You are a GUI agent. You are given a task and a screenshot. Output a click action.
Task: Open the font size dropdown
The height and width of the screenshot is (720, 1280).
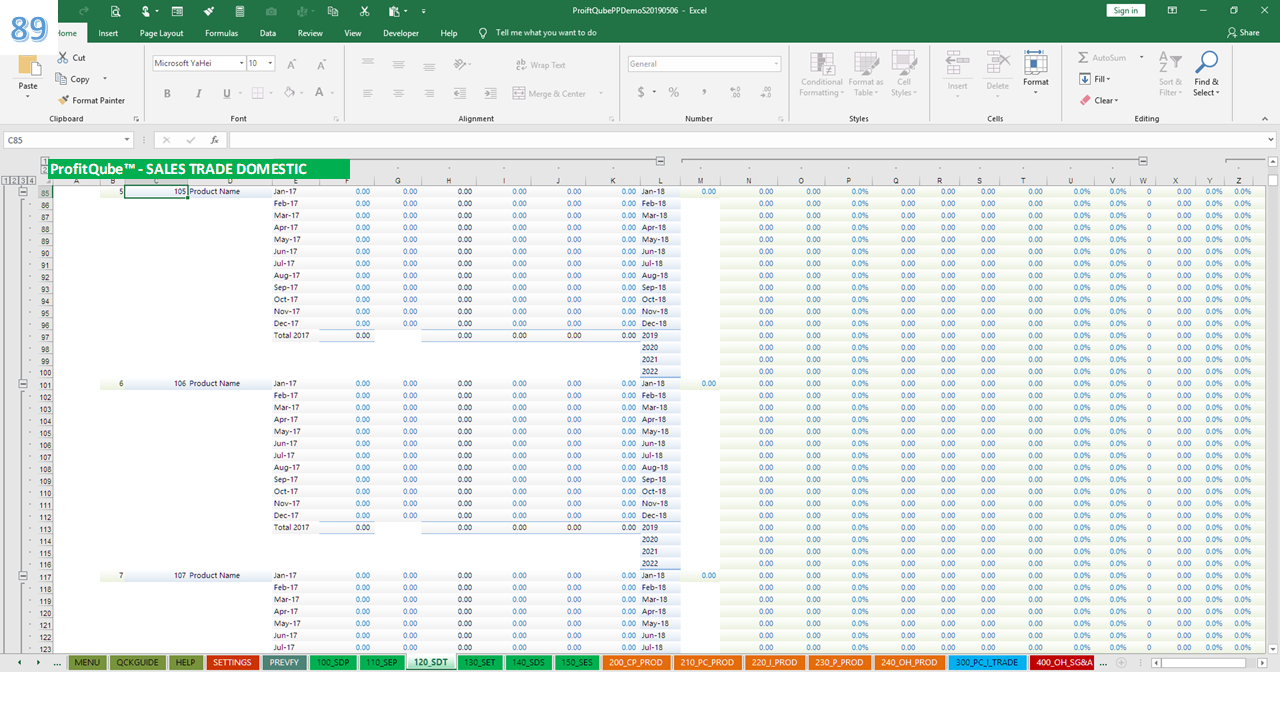[271, 63]
